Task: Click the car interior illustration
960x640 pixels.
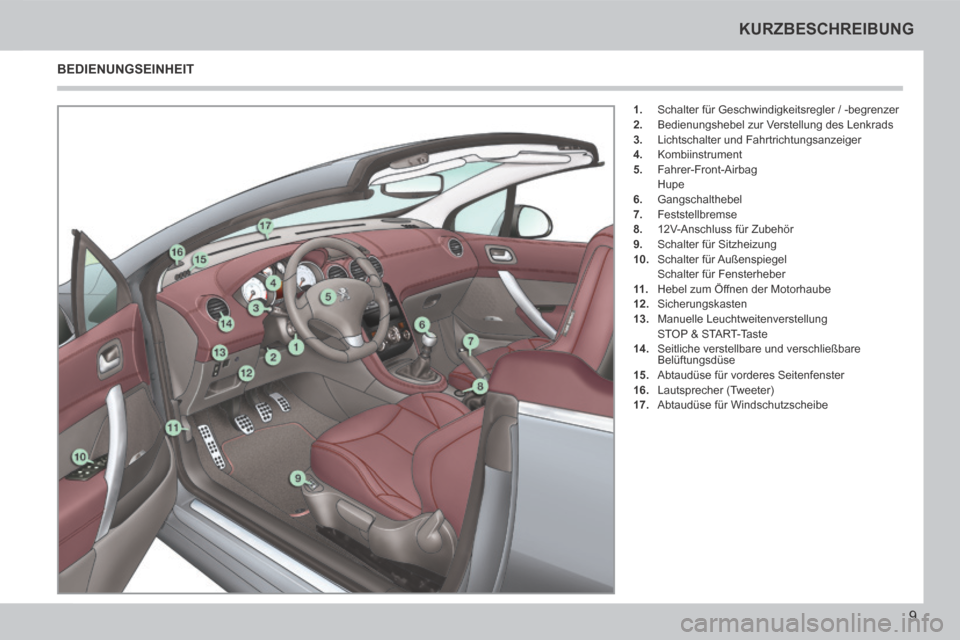Action: coord(336,350)
